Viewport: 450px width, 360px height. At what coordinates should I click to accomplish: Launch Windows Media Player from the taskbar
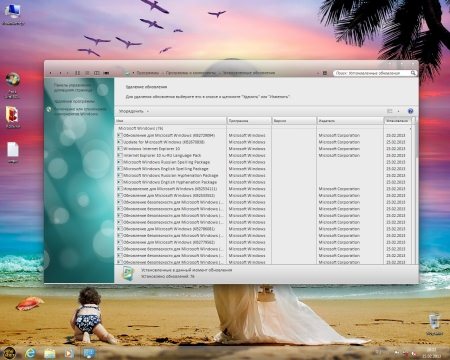69,353
